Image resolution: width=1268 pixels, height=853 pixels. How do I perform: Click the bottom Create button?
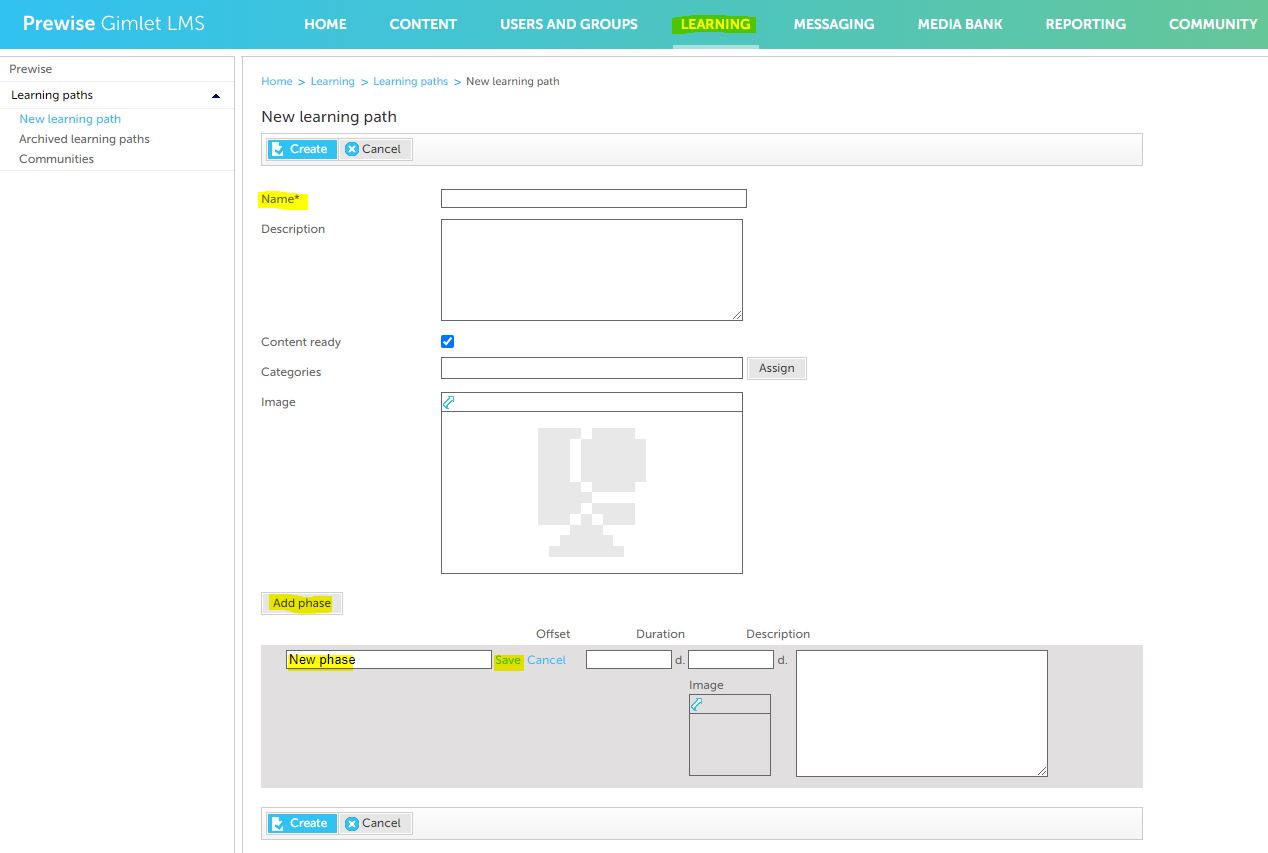coord(302,823)
